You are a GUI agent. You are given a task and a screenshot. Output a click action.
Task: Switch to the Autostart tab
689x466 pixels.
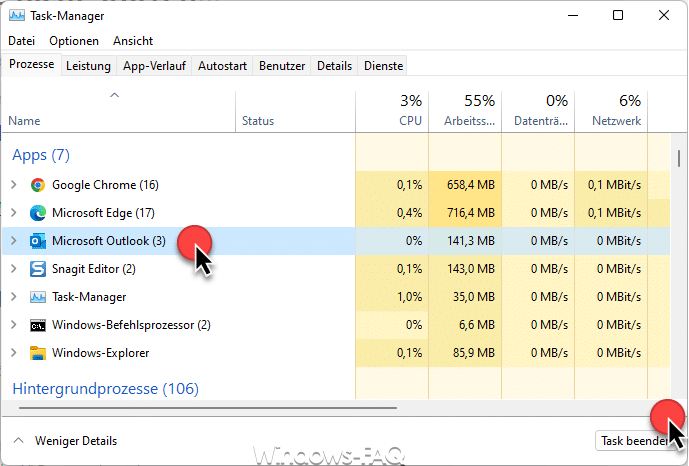(222, 66)
